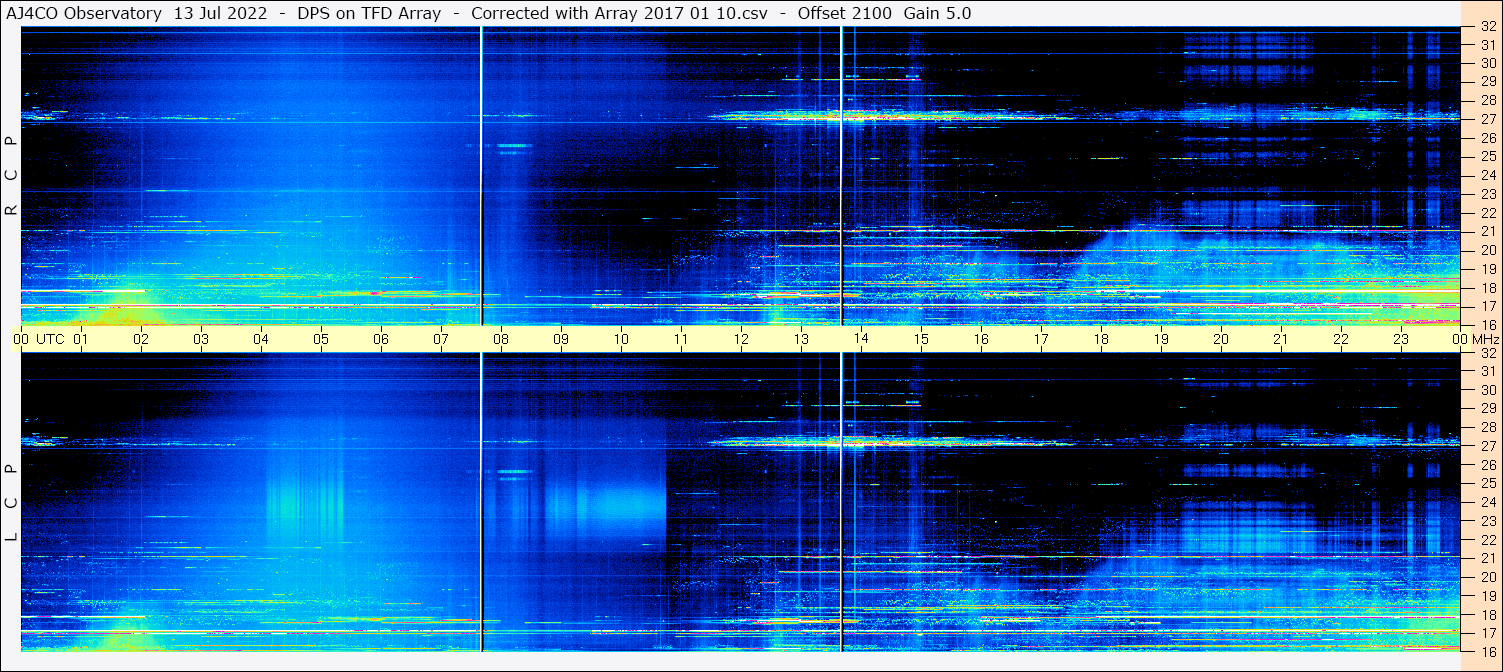Screen dimensions: 1503x672
Task: Select the "Gain 5.0" header value
Action: (937, 13)
